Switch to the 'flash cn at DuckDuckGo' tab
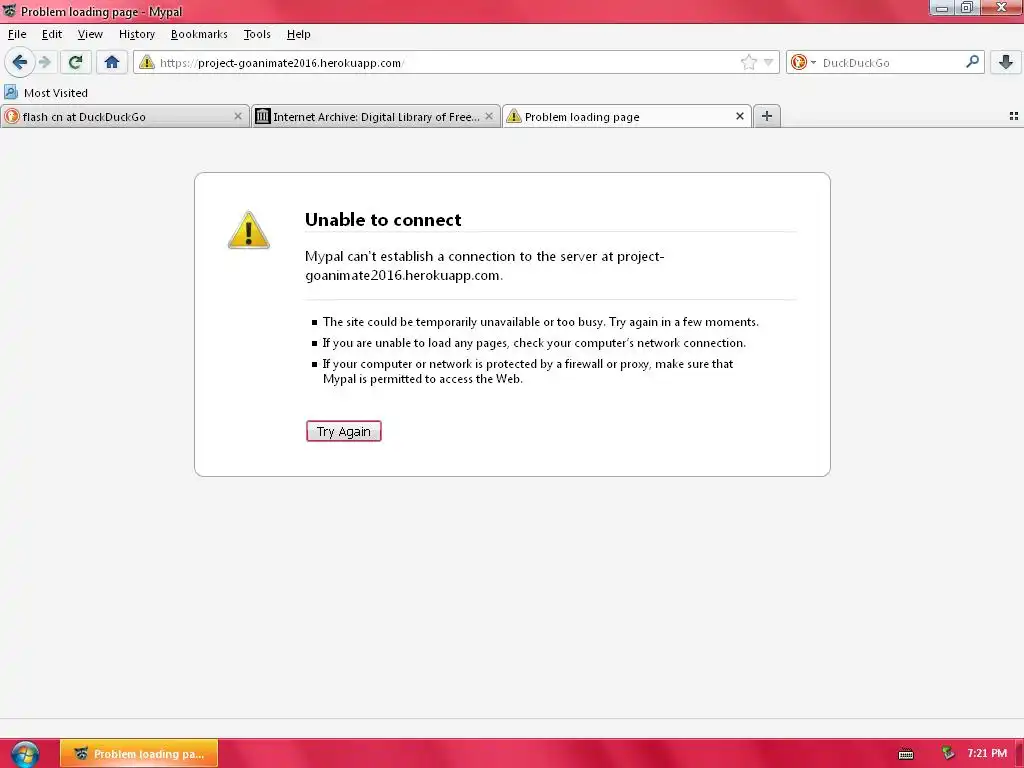The image size is (1024, 768). pos(125,116)
